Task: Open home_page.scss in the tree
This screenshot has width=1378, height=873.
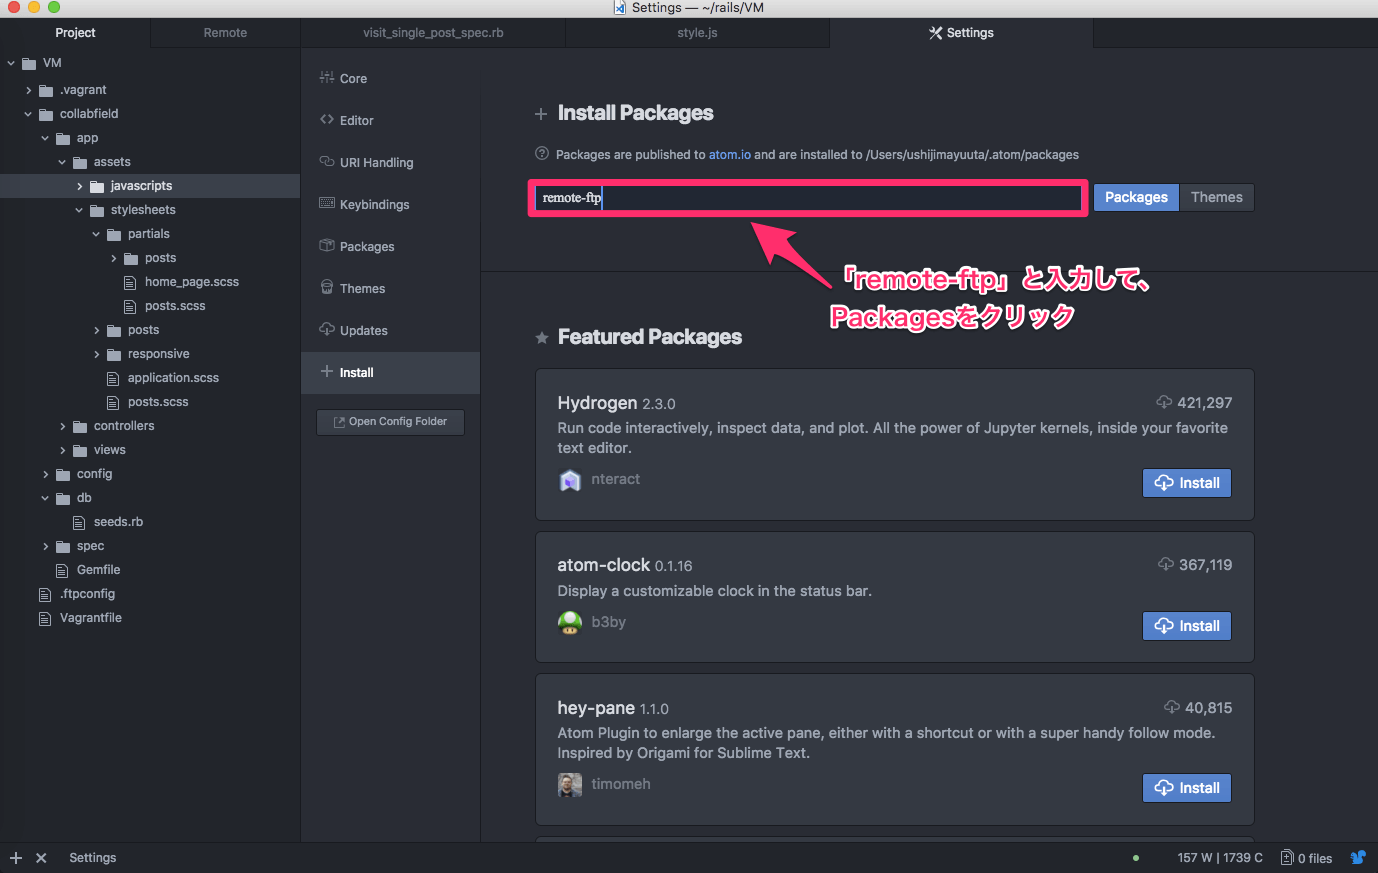Action: click(191, 282)
